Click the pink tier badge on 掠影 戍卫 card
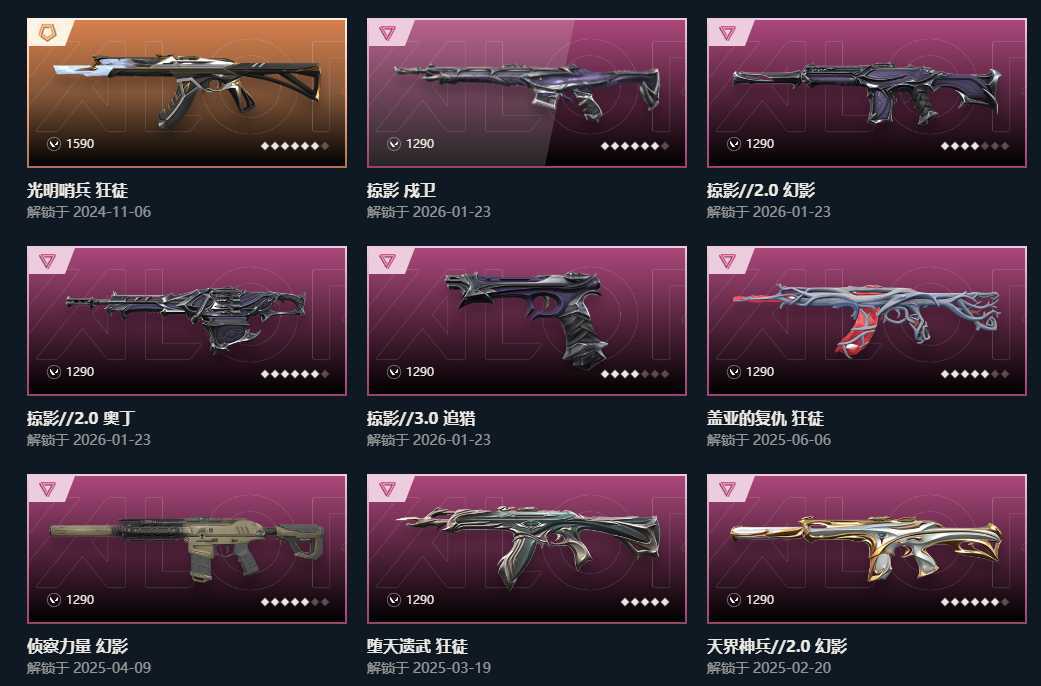This screenshot has height=686, width=1041. coord(387,33)
